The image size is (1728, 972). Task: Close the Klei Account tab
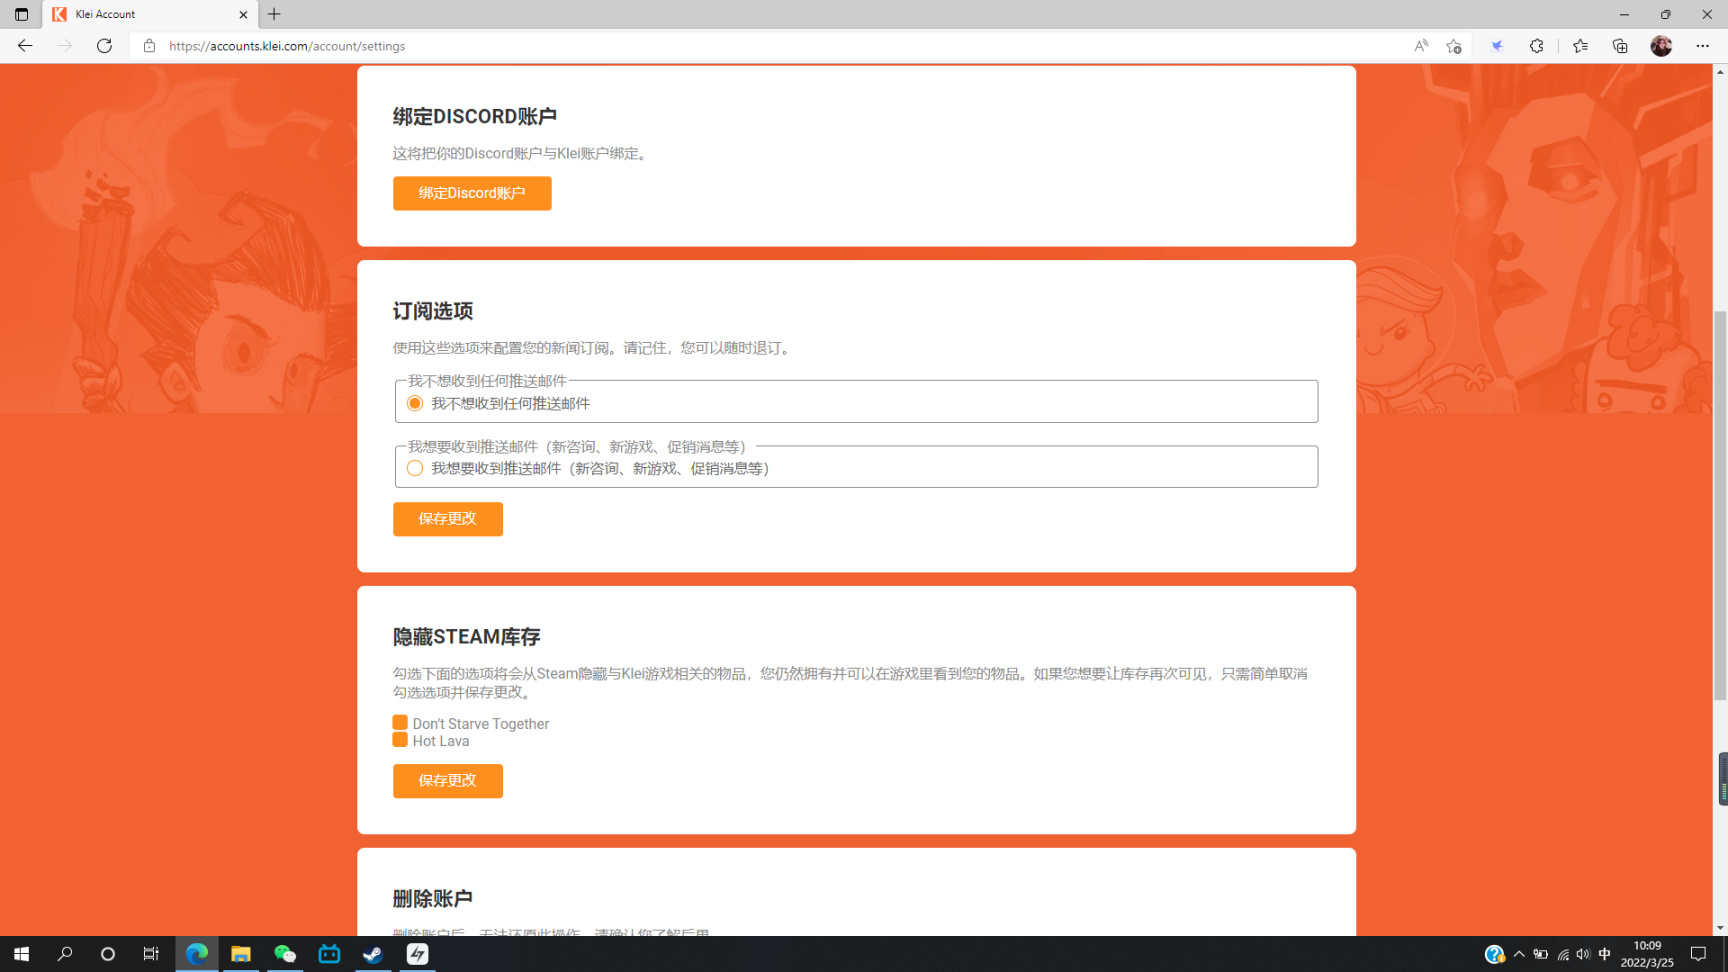pyautogui.click(x=243, y=14)
